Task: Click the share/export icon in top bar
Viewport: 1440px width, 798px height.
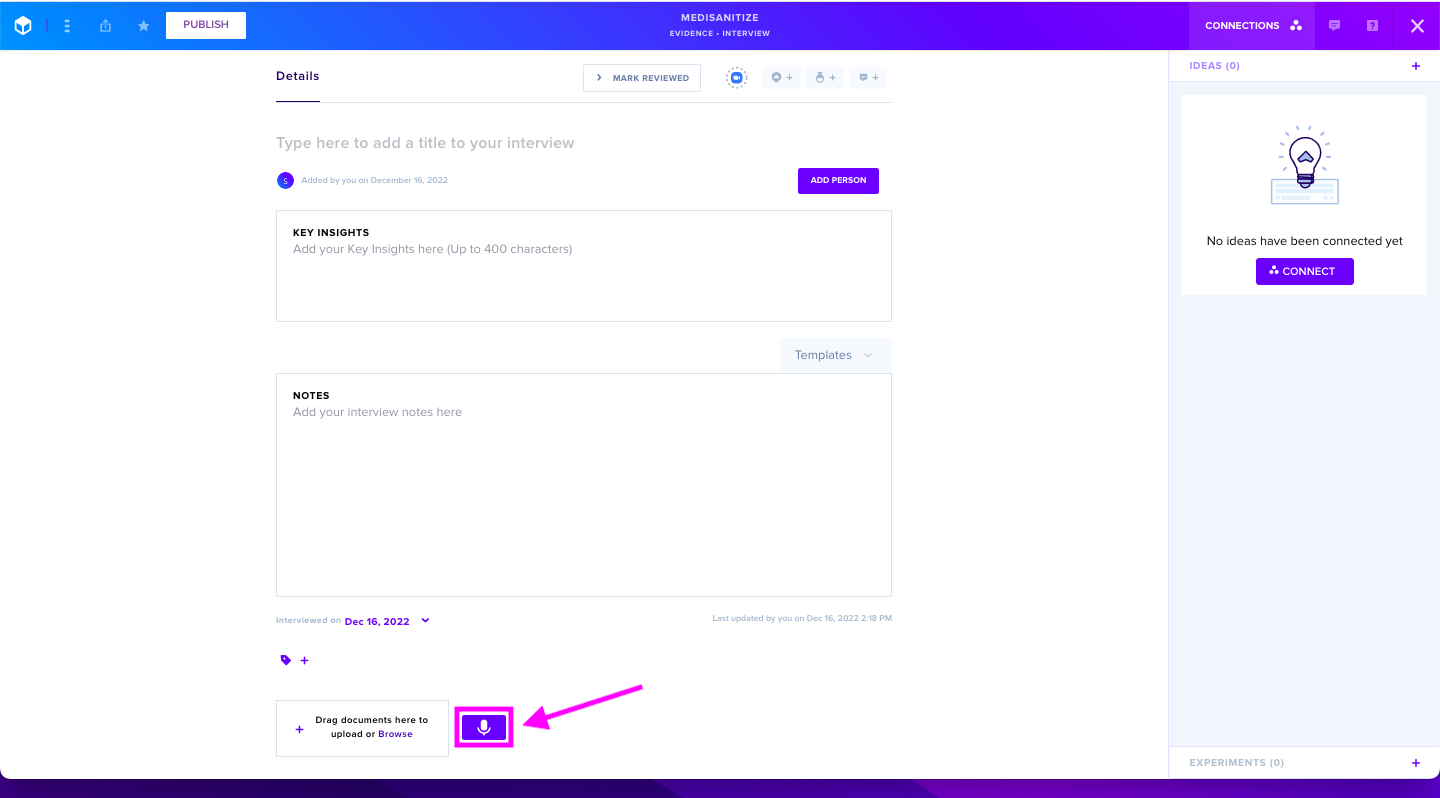Action: (x=105, y=26)
